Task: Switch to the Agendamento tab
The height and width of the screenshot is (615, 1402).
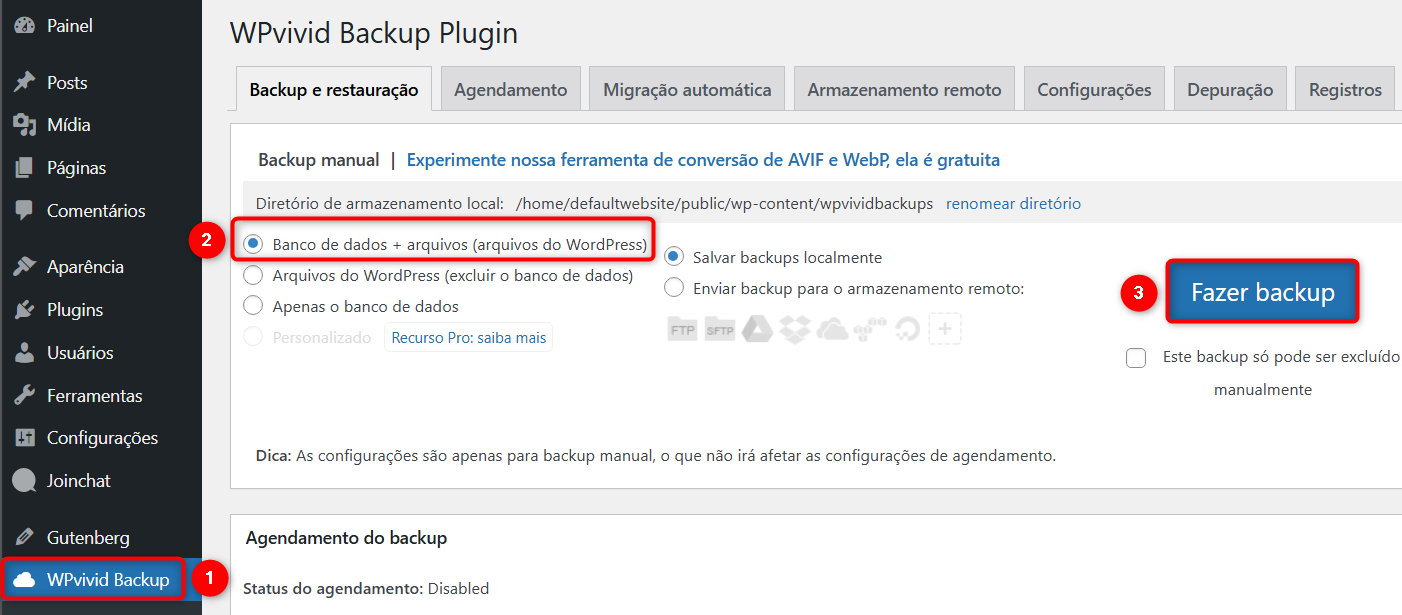Action: [510, 90]
